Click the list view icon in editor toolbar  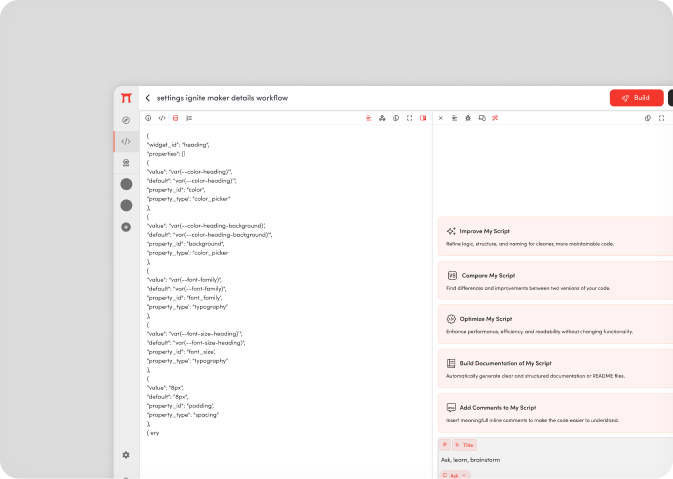[189, 118]
